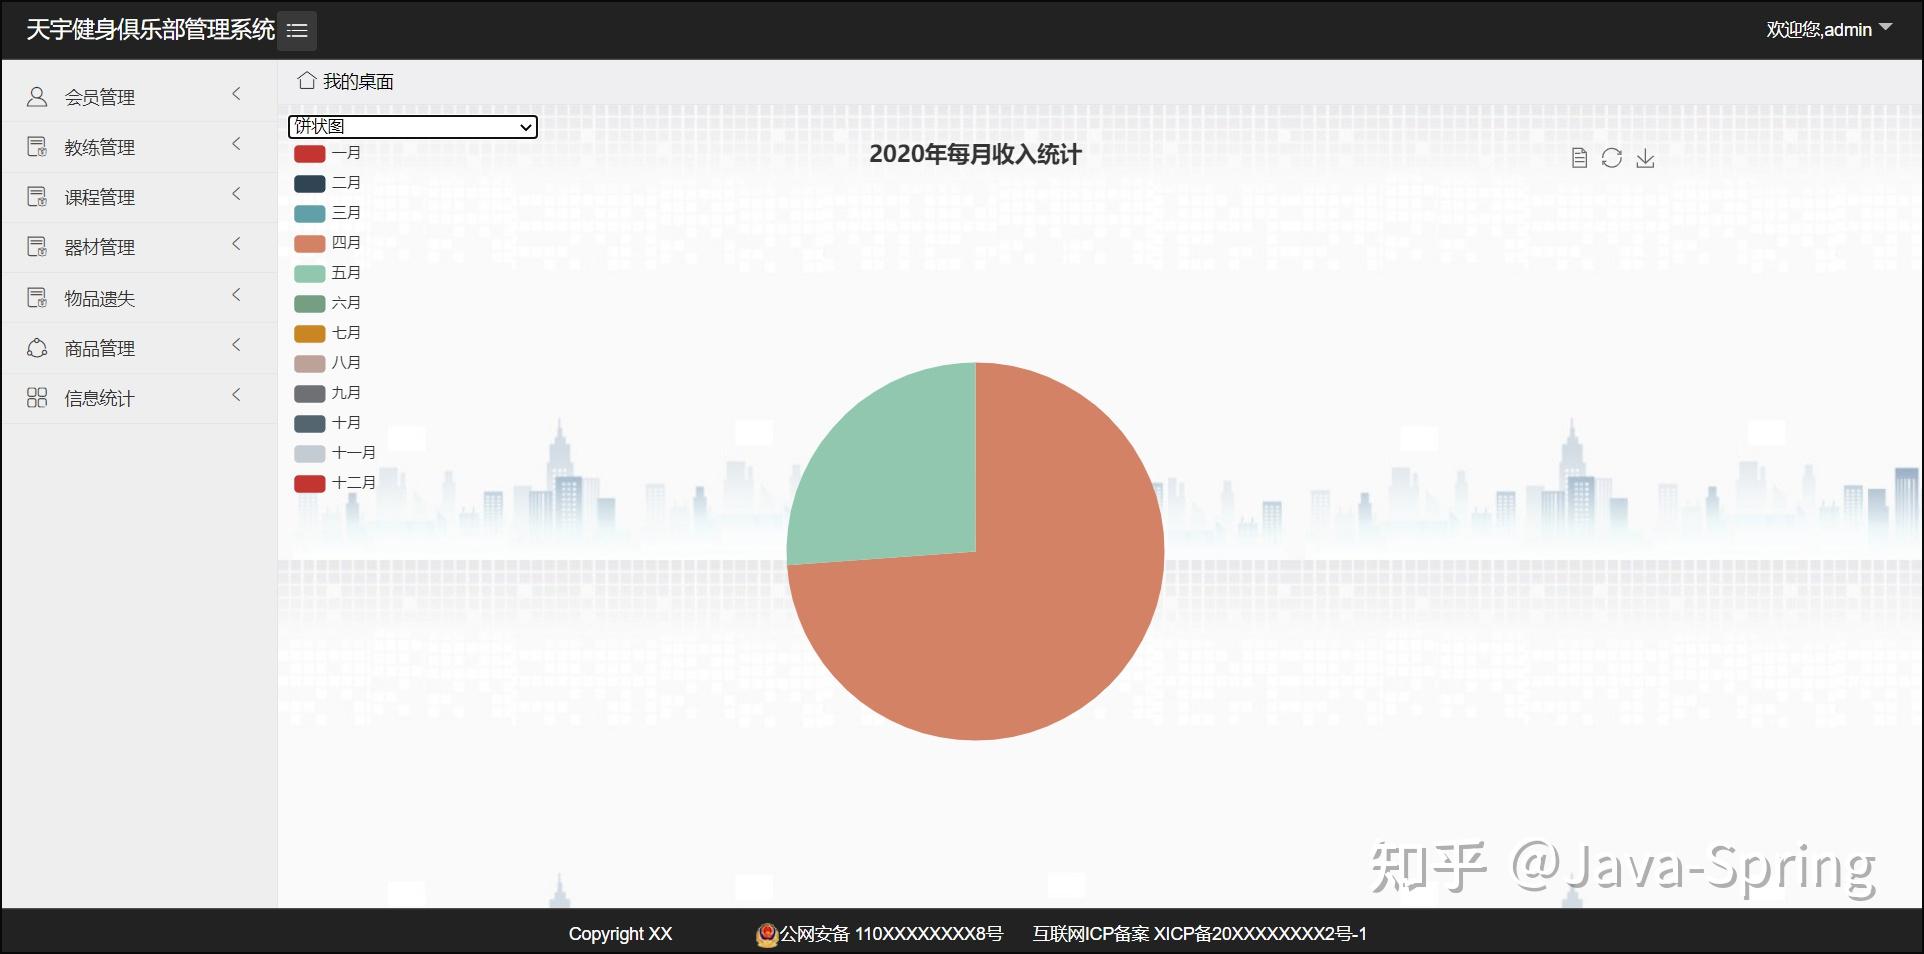
Task: Click the 物品遗失 sidebar icon
Action: point(37,297)
